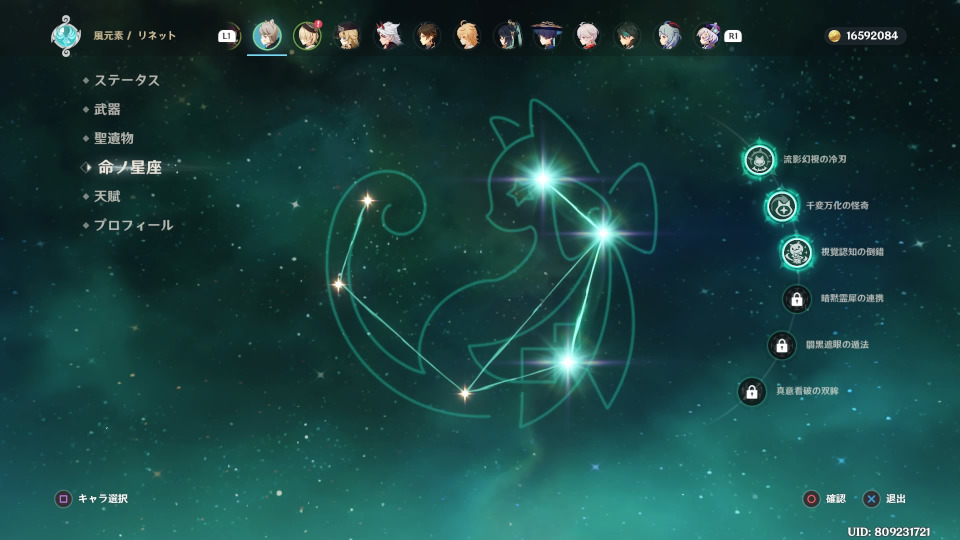The height and width of the screenshot is (540, 960).
Task: Select Xianyun's character portrait
Action: pos(508,36)
